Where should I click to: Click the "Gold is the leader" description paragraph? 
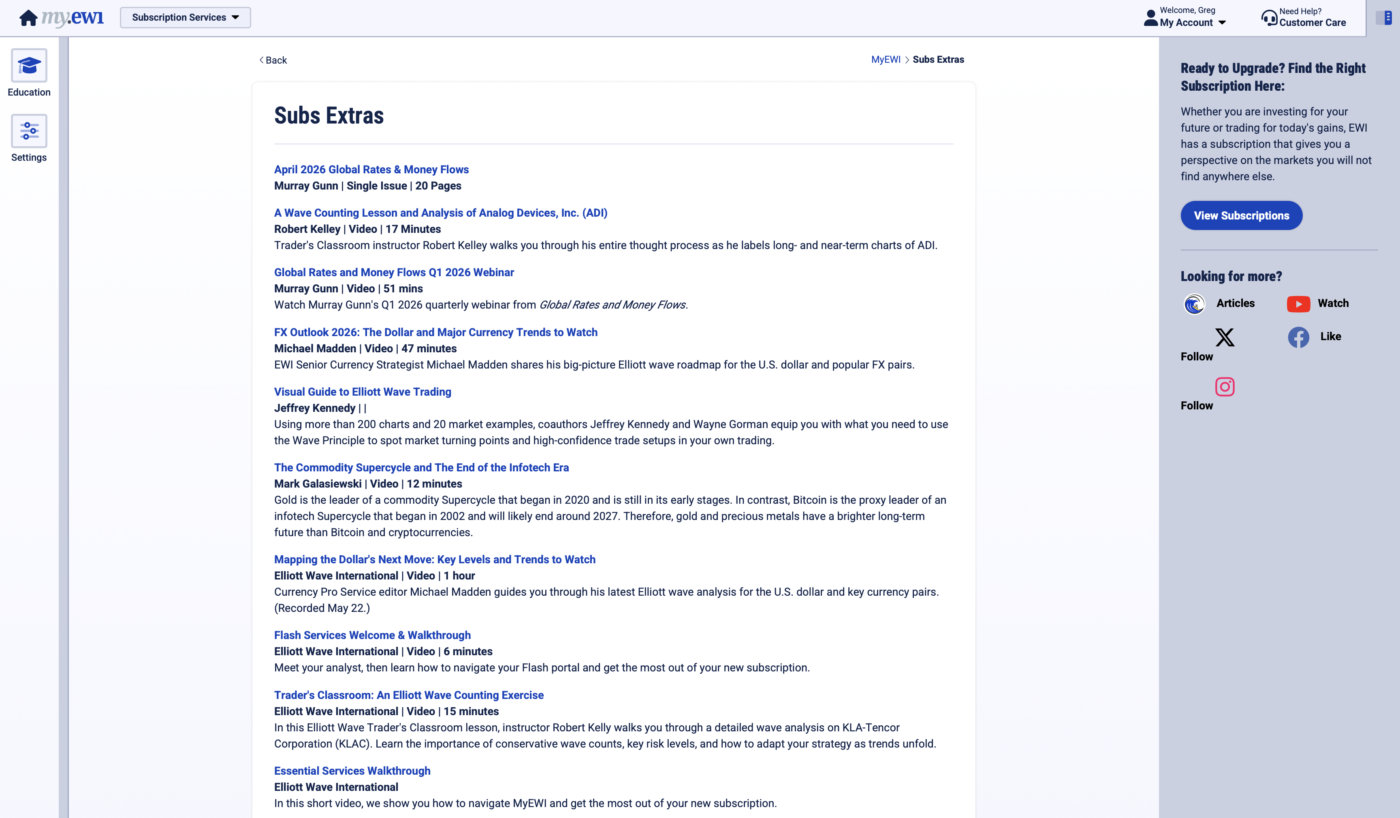click(610, 516)
